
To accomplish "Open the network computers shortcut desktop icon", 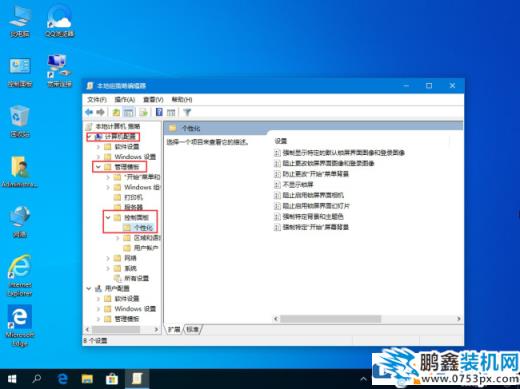I will pos(60,71).
